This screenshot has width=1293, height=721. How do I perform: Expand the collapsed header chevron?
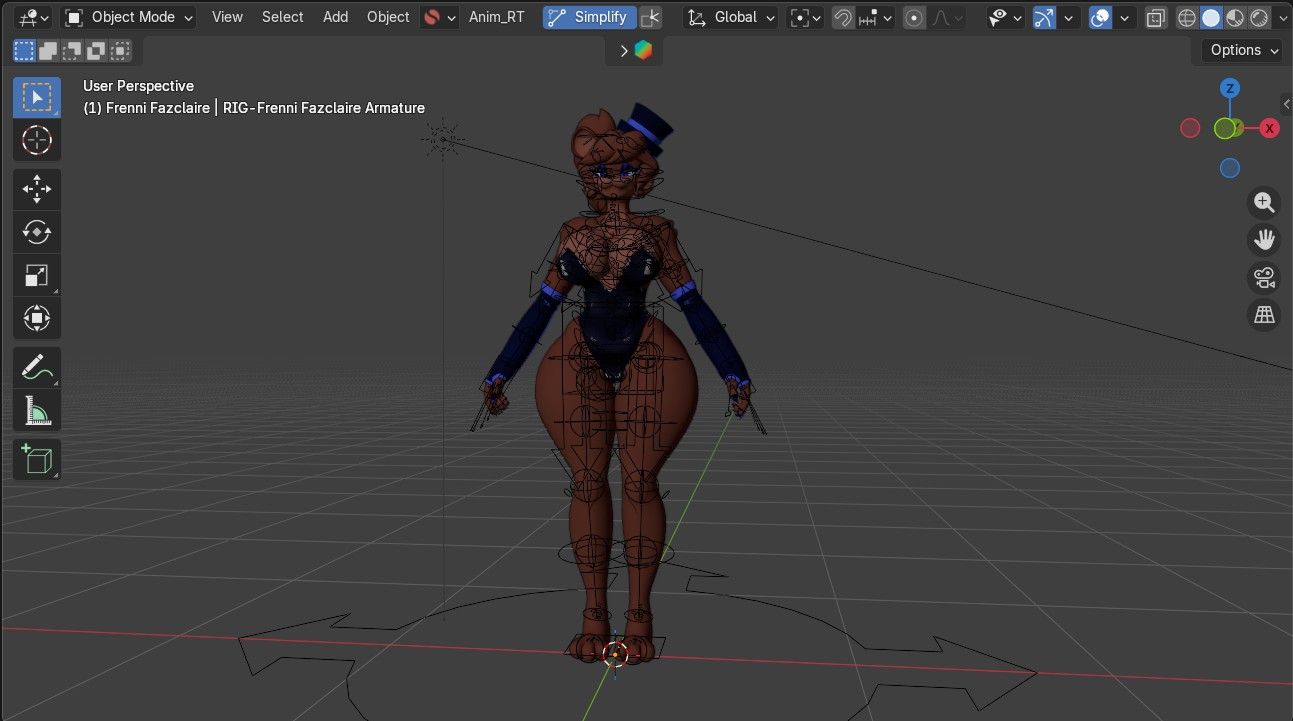click(x=624, y=50)
